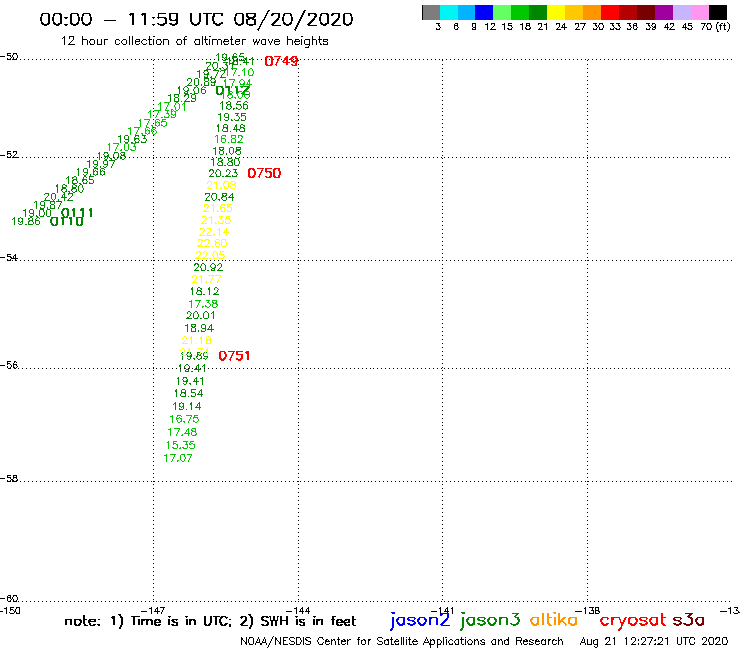Click the red 0751 time marker
The width and height of the screenshot is (740, 650).
[x=234, y=355]
